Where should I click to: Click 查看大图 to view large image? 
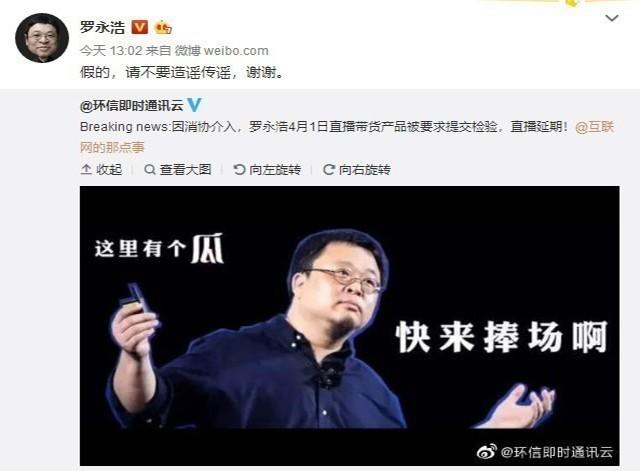pos(178,169)
